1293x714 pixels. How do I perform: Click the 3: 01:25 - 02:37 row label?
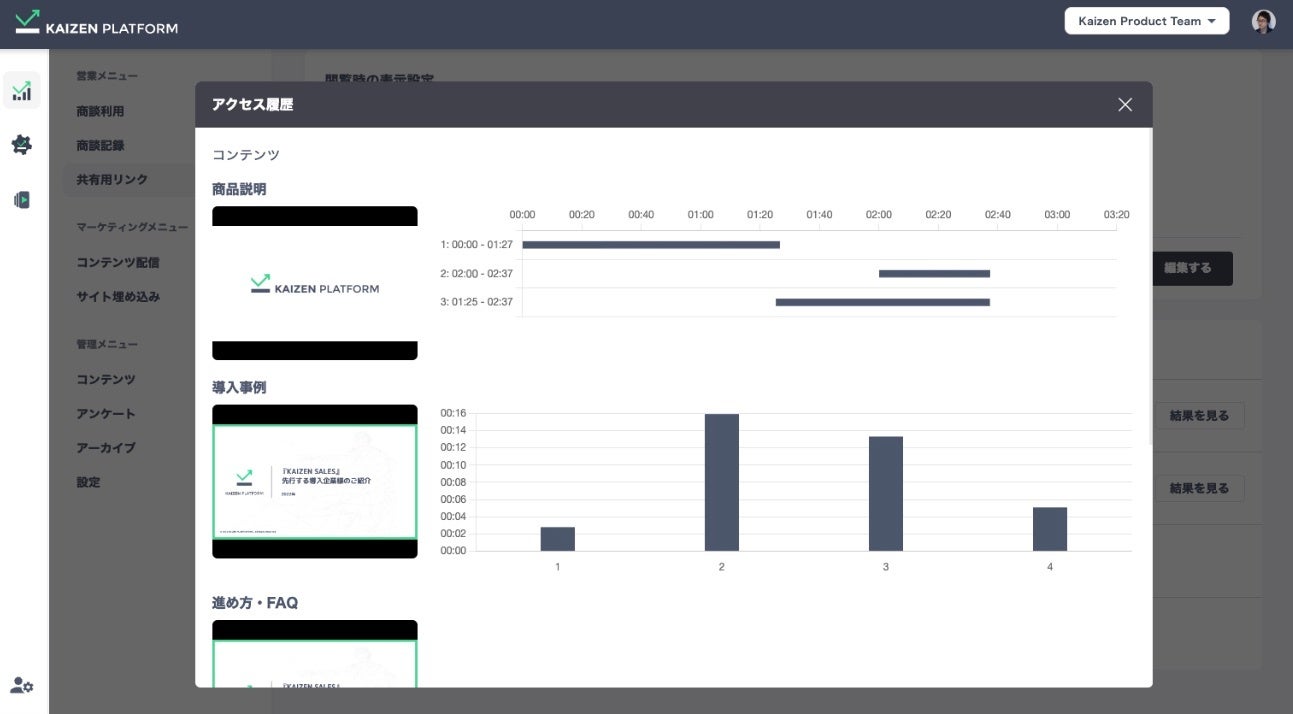(x=477, y=302)
